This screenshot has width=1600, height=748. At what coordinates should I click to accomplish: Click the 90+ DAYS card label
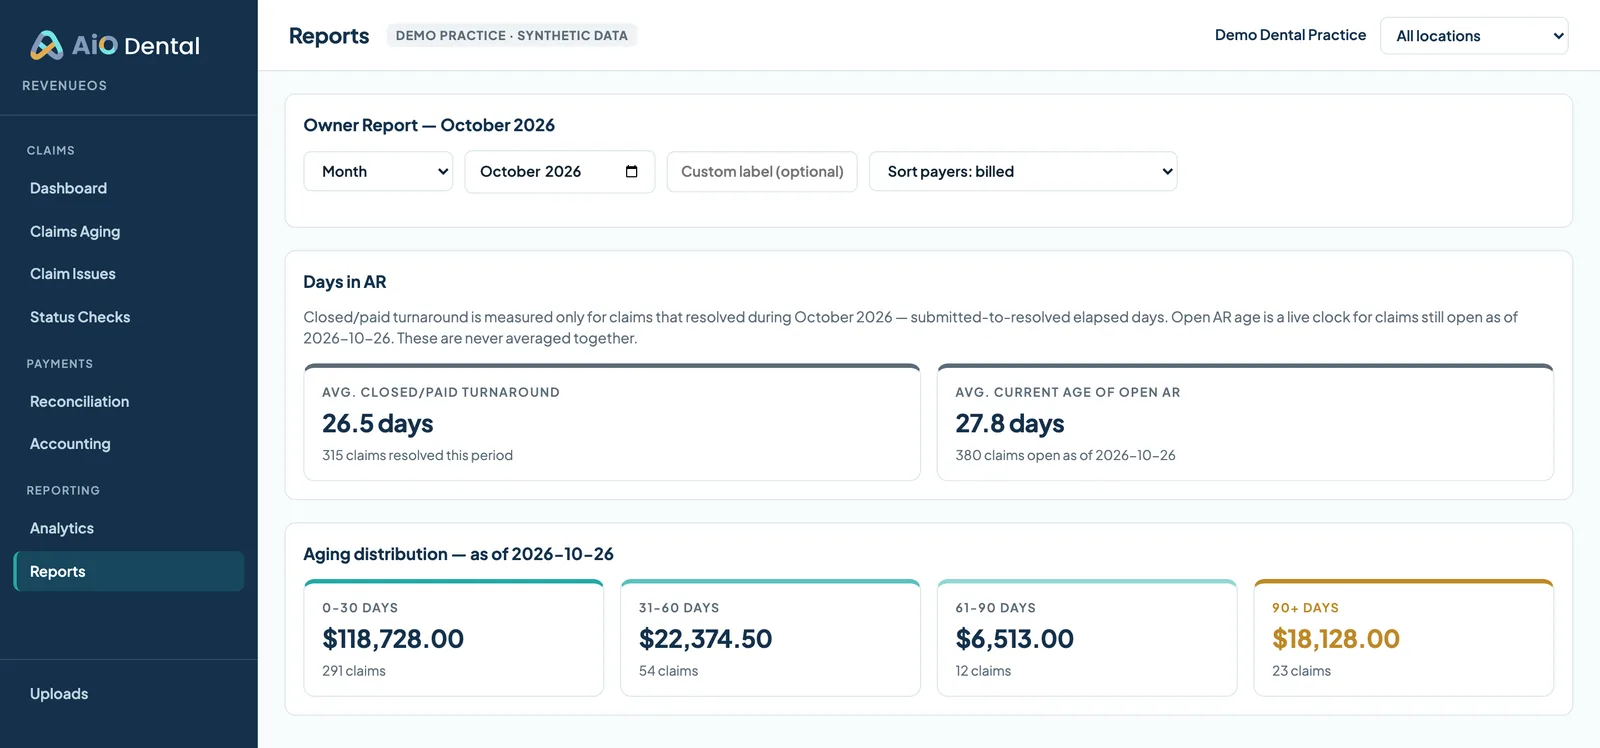[x=1305, y=608]
